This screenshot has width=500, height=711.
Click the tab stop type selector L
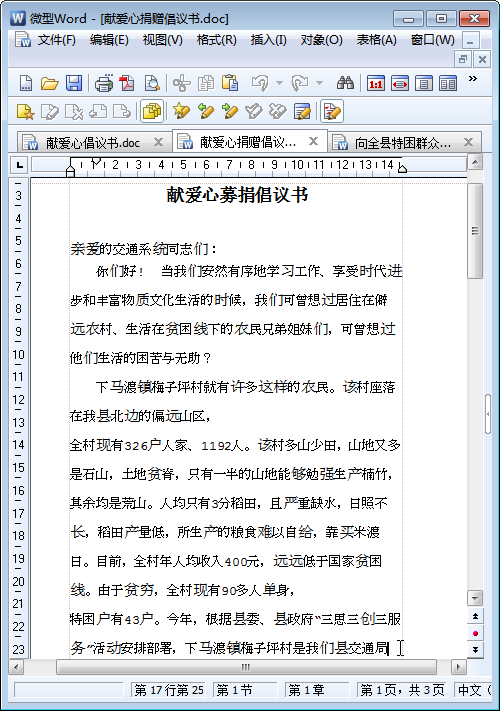[19, 165]
